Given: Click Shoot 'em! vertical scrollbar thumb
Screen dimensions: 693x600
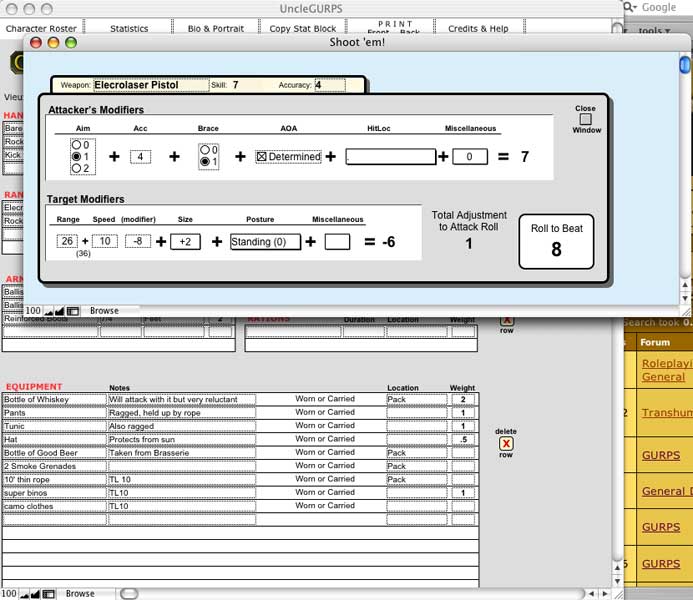Looking at the screenshot, I should pos(685,65).
